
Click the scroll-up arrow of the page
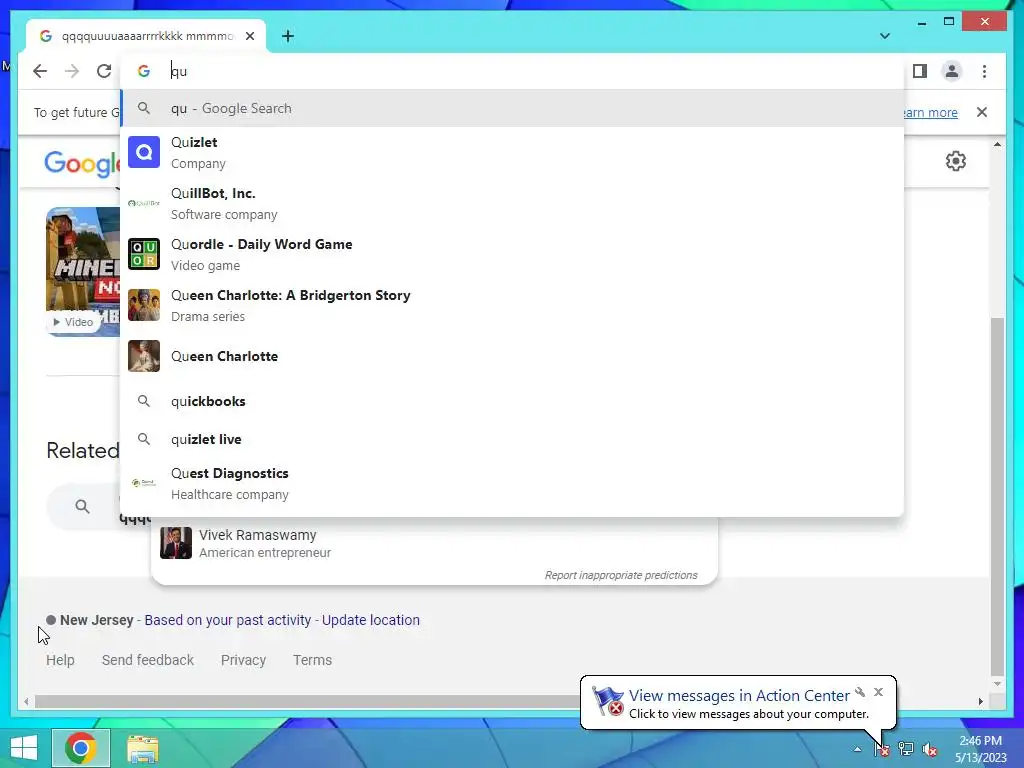coord(997,144)
